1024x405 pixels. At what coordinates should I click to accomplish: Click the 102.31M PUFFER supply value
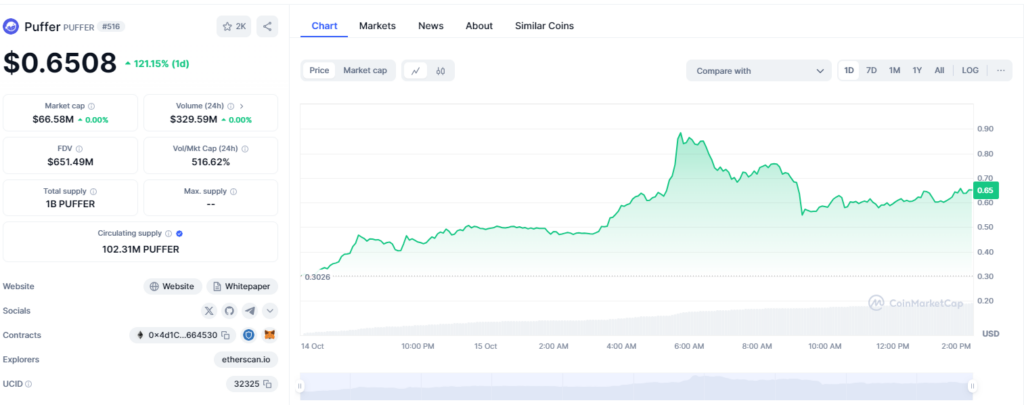pyautogui.click(x=140, y=249)
